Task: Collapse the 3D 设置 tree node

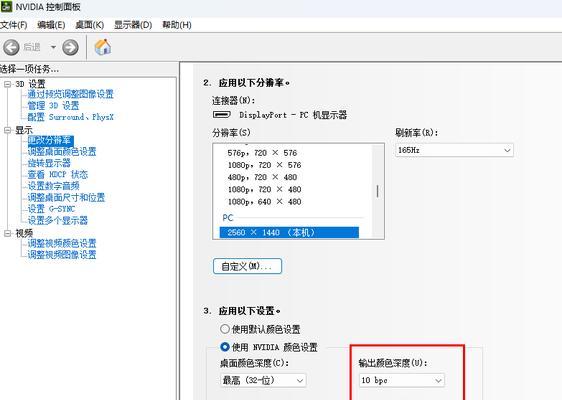Action: coord(8,84)
